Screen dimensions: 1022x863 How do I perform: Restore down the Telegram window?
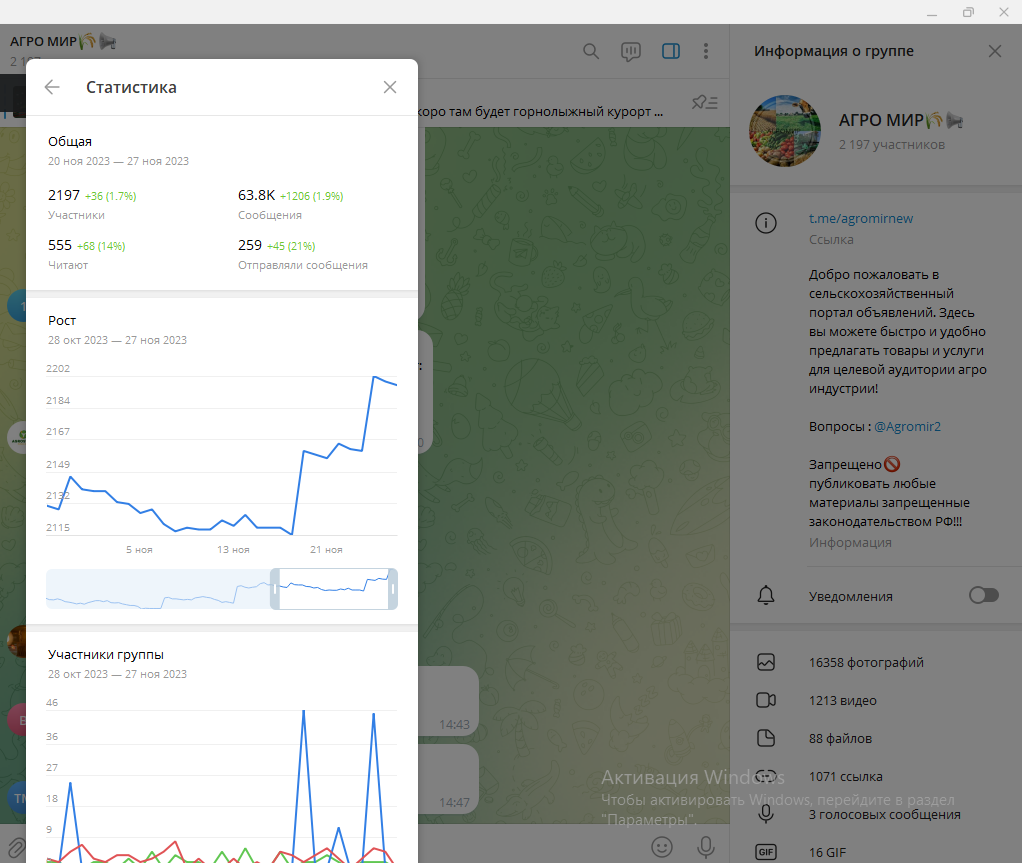(968, 12)
